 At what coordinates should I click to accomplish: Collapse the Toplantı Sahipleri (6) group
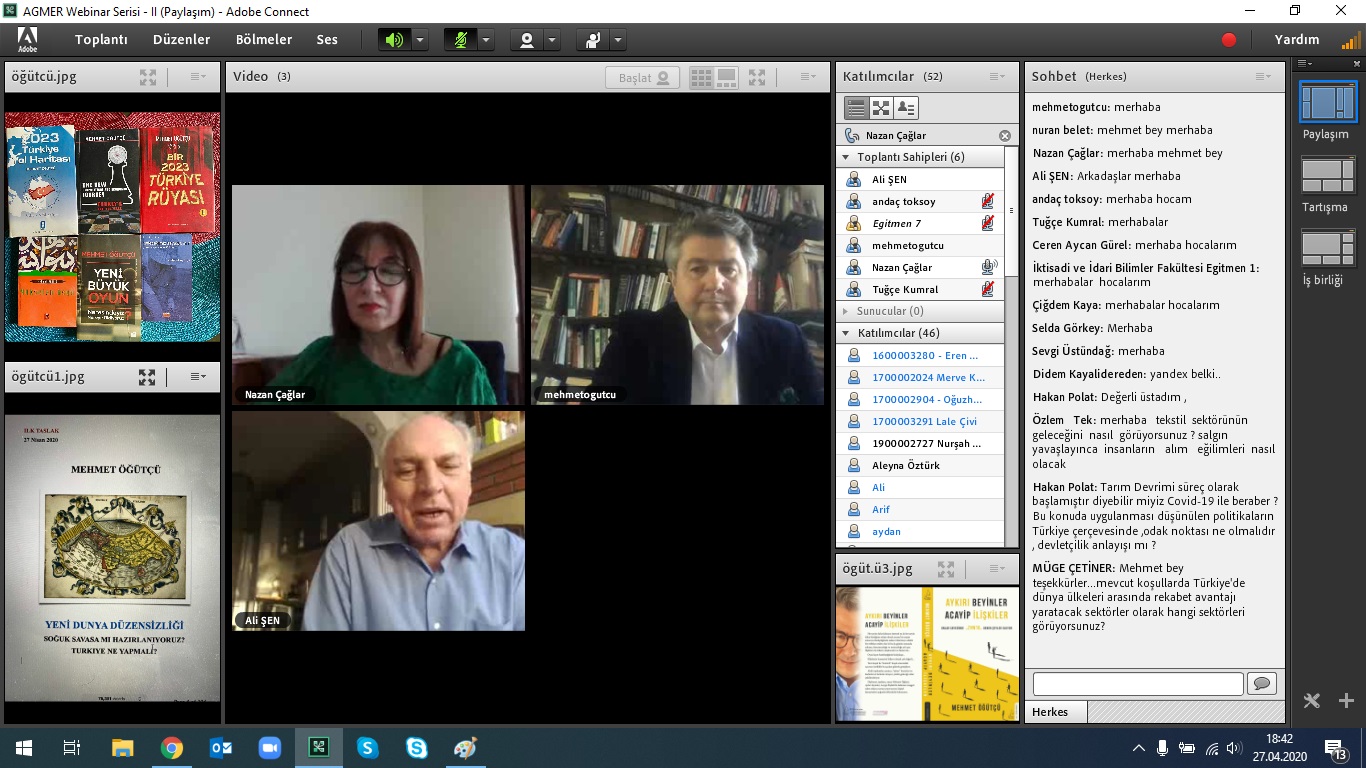845,157
